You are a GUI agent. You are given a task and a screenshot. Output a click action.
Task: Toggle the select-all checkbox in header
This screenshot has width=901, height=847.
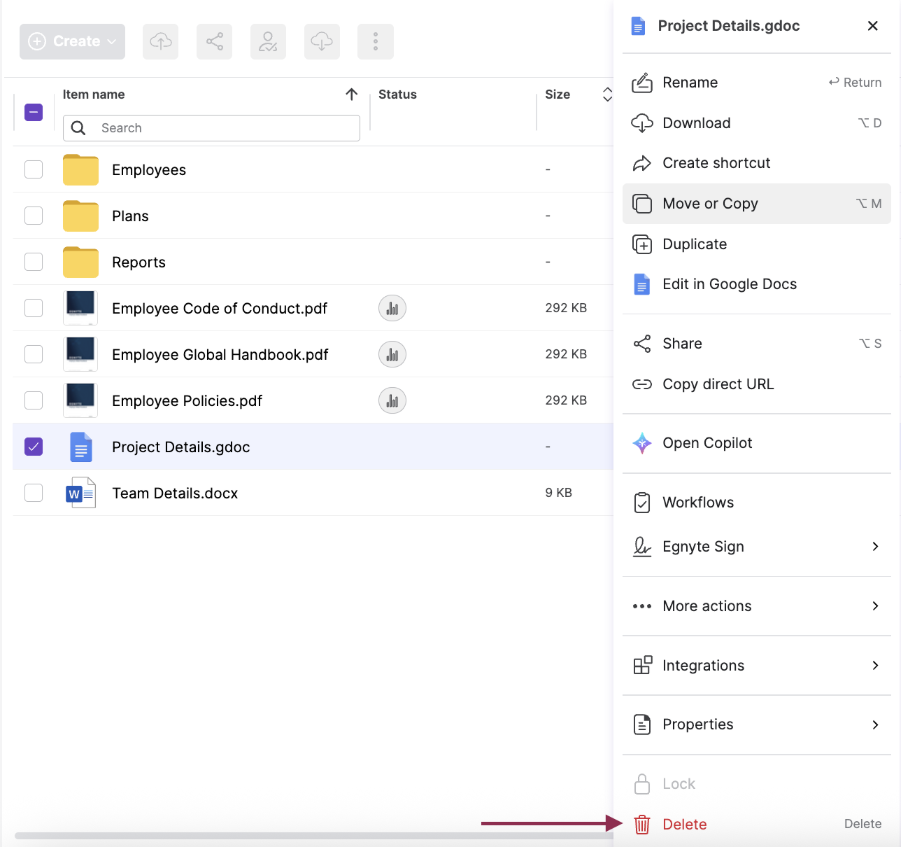click(x=34, y=112)
